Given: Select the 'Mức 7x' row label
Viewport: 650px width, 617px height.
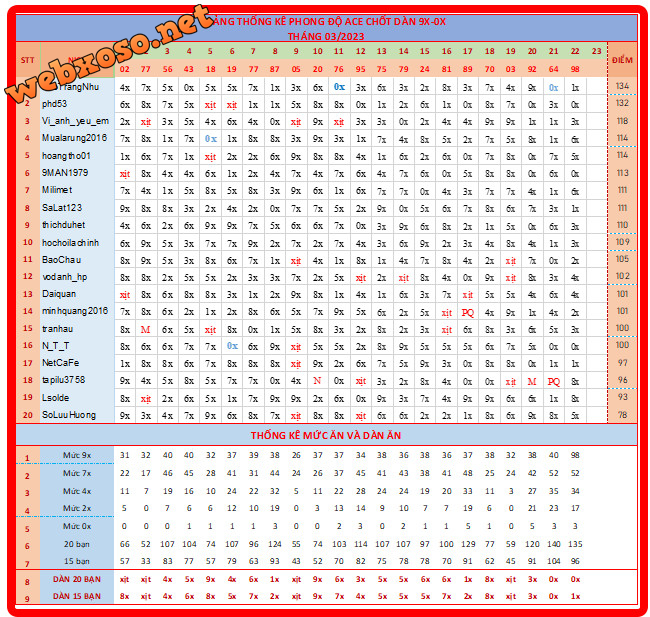Looking at the screenshot, I should click(77, 473).
